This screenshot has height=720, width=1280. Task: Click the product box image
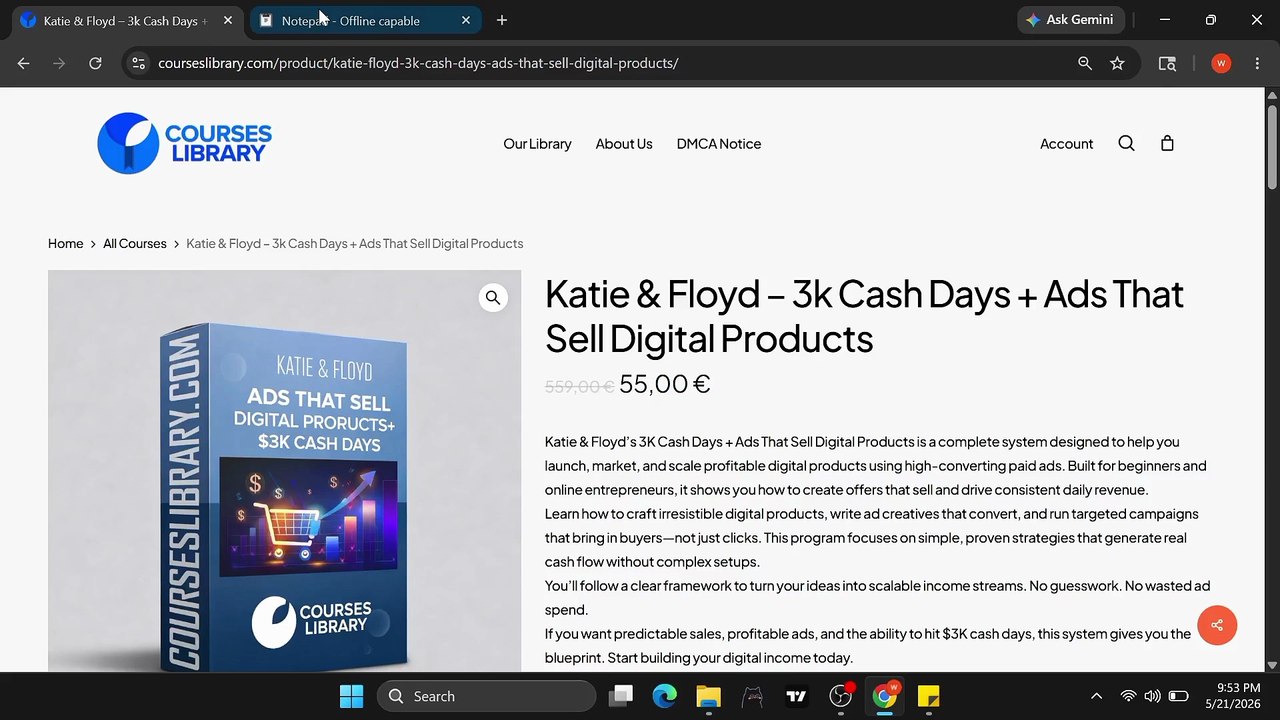(x=285, y=471)
